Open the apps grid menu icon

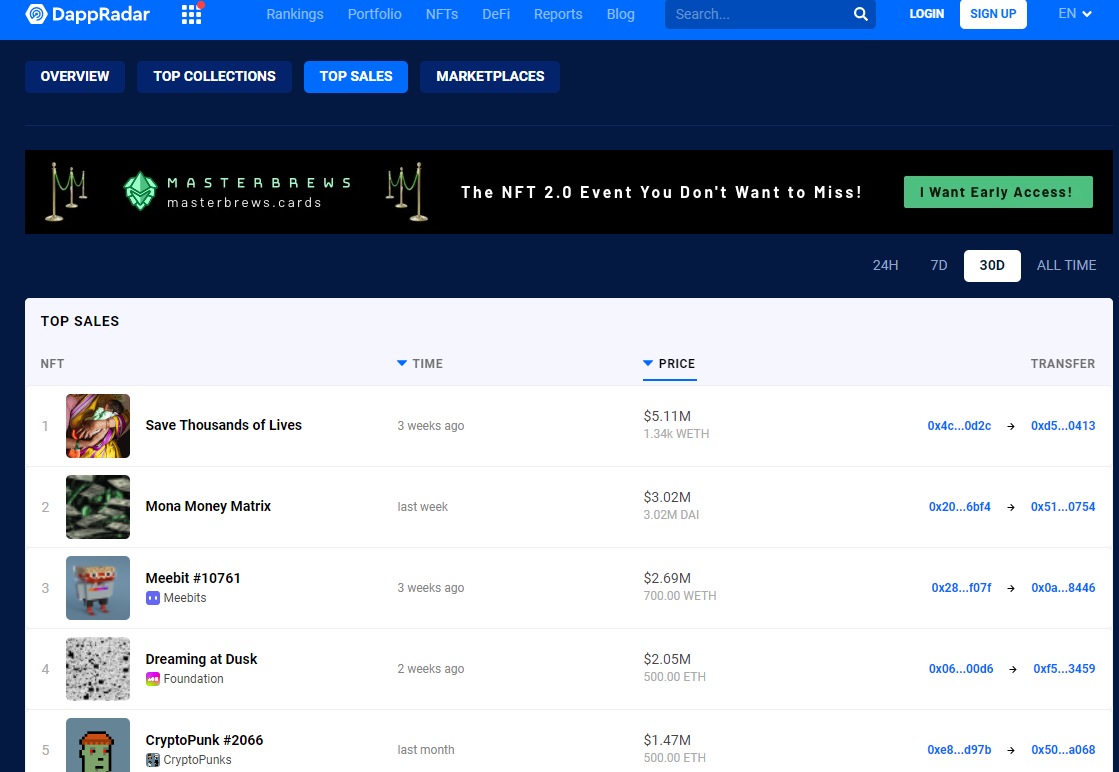point(191,14)
